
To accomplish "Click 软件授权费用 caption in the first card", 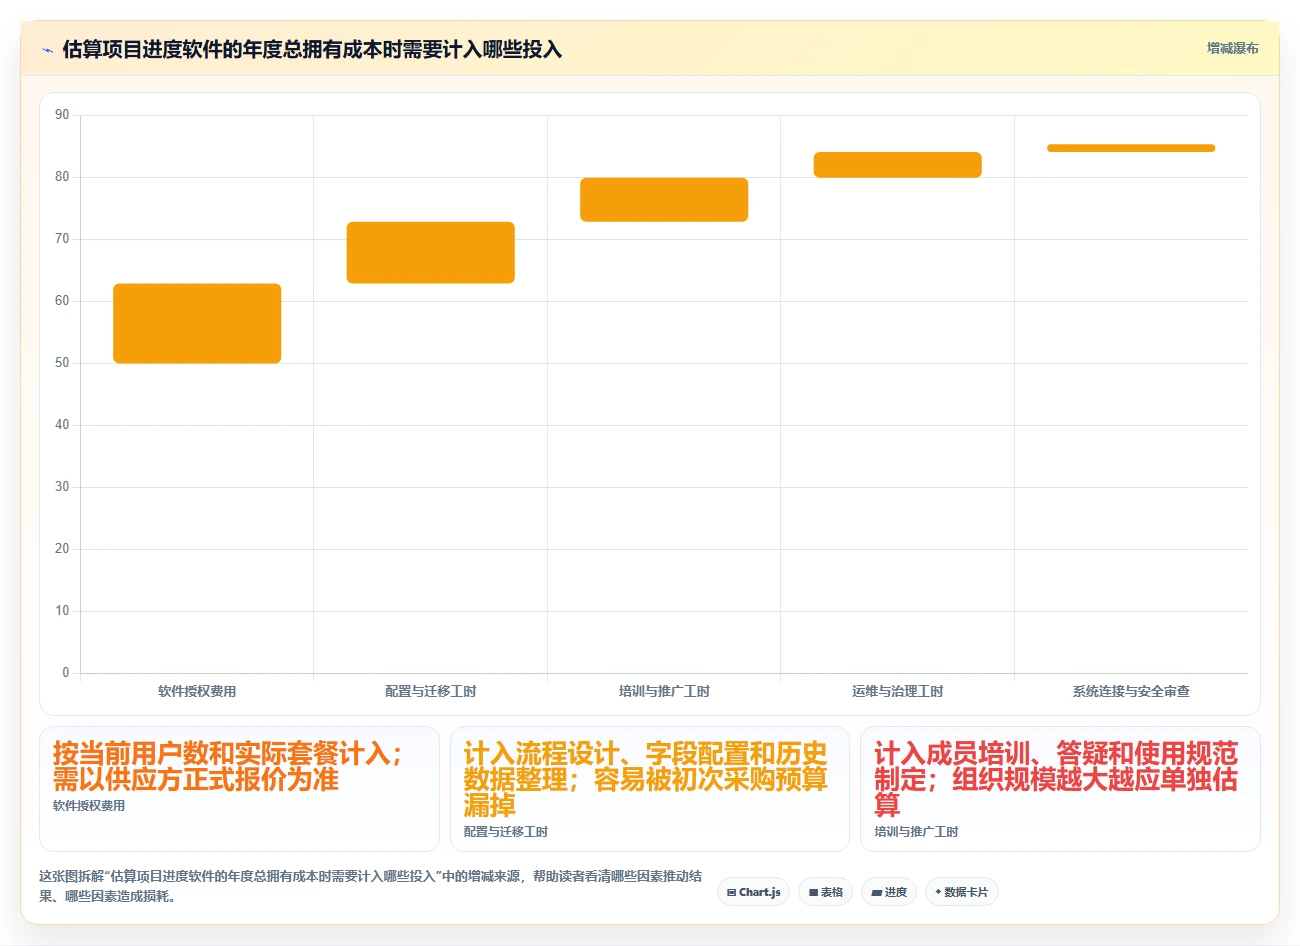I will point(89,806).
